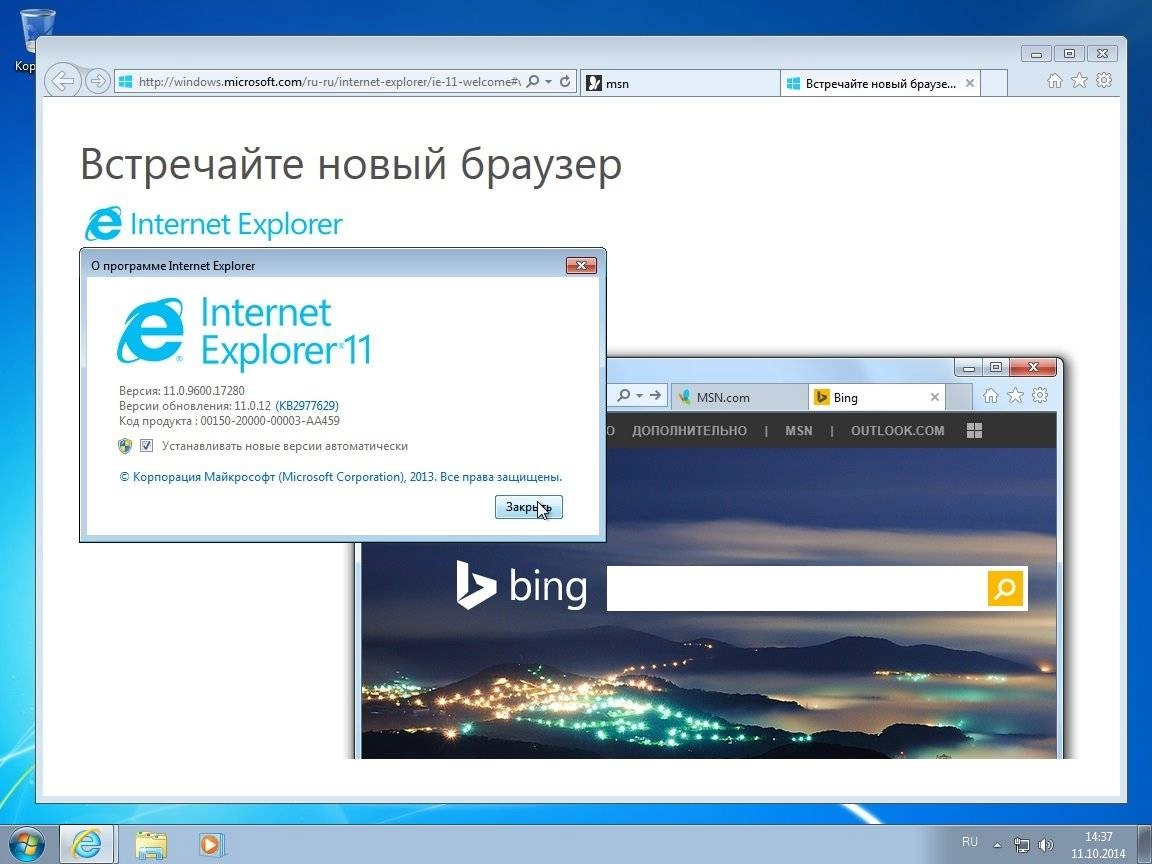Click the network icon in system tray

pos(1022,845)
